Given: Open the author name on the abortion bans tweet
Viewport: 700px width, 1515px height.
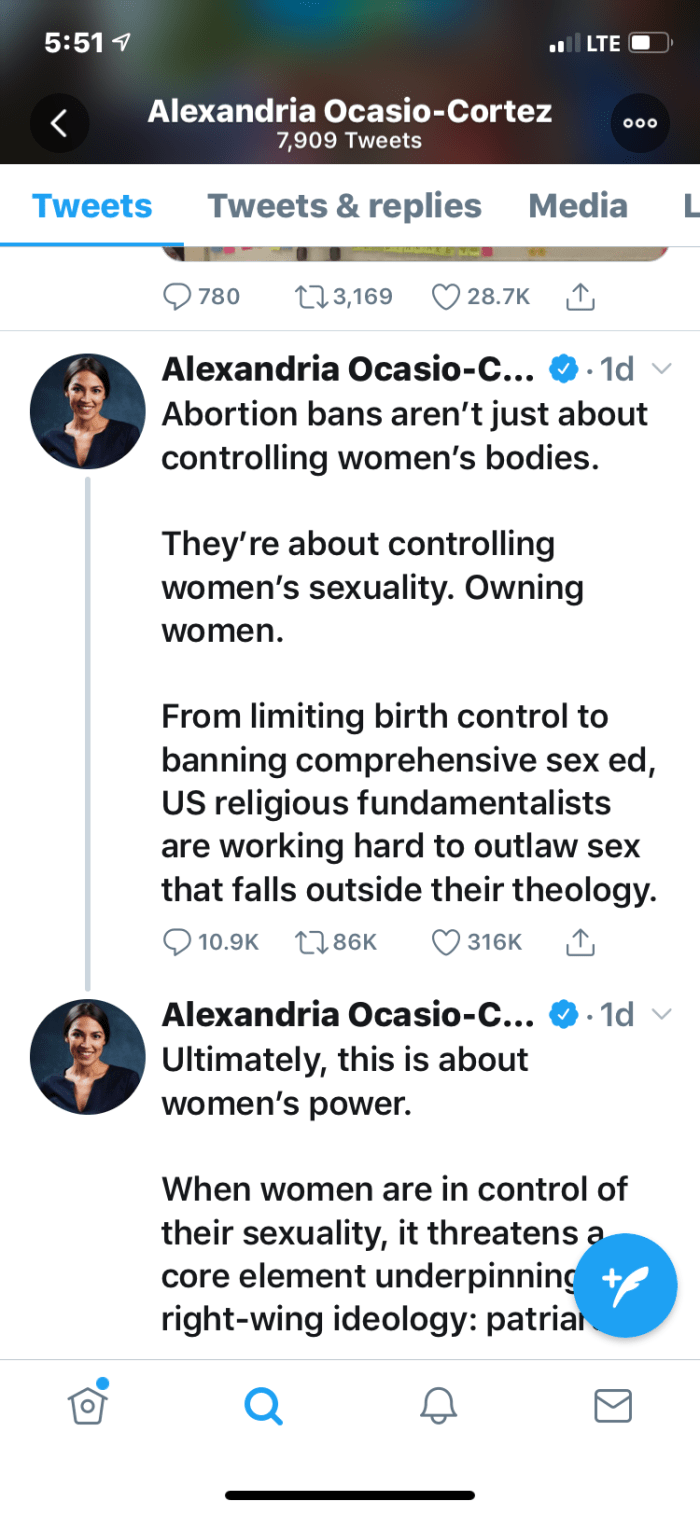Looking at the screenshot, I should tap(348, 369).
